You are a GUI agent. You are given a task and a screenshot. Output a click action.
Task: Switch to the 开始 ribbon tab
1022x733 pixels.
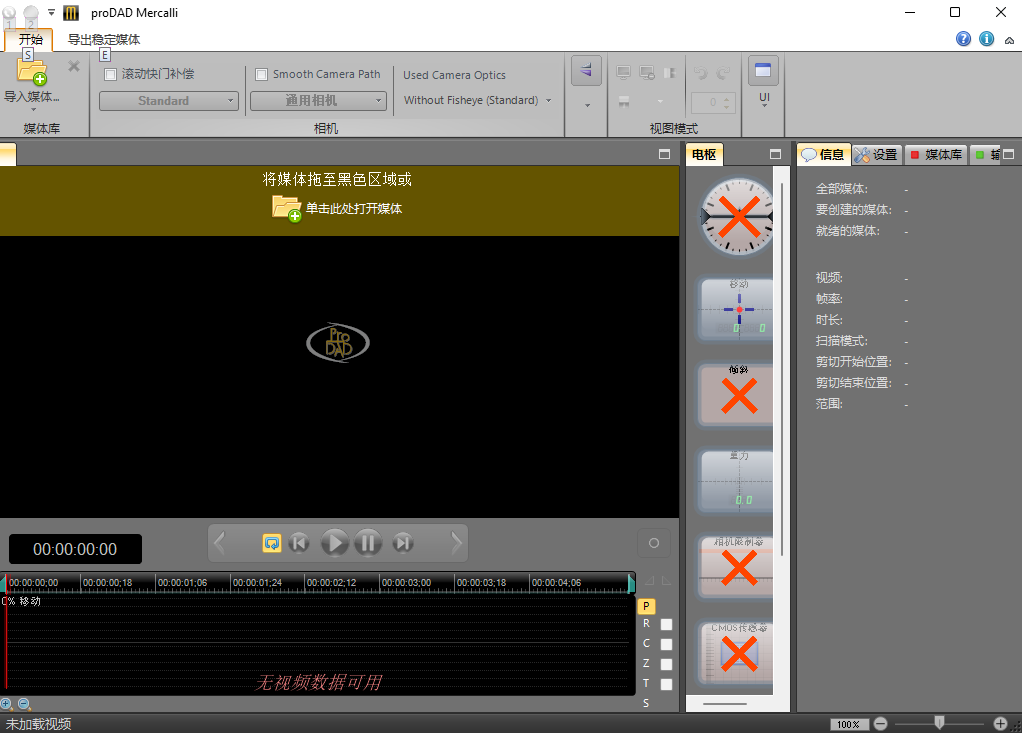pyautogui.click(x=30, y=40)
